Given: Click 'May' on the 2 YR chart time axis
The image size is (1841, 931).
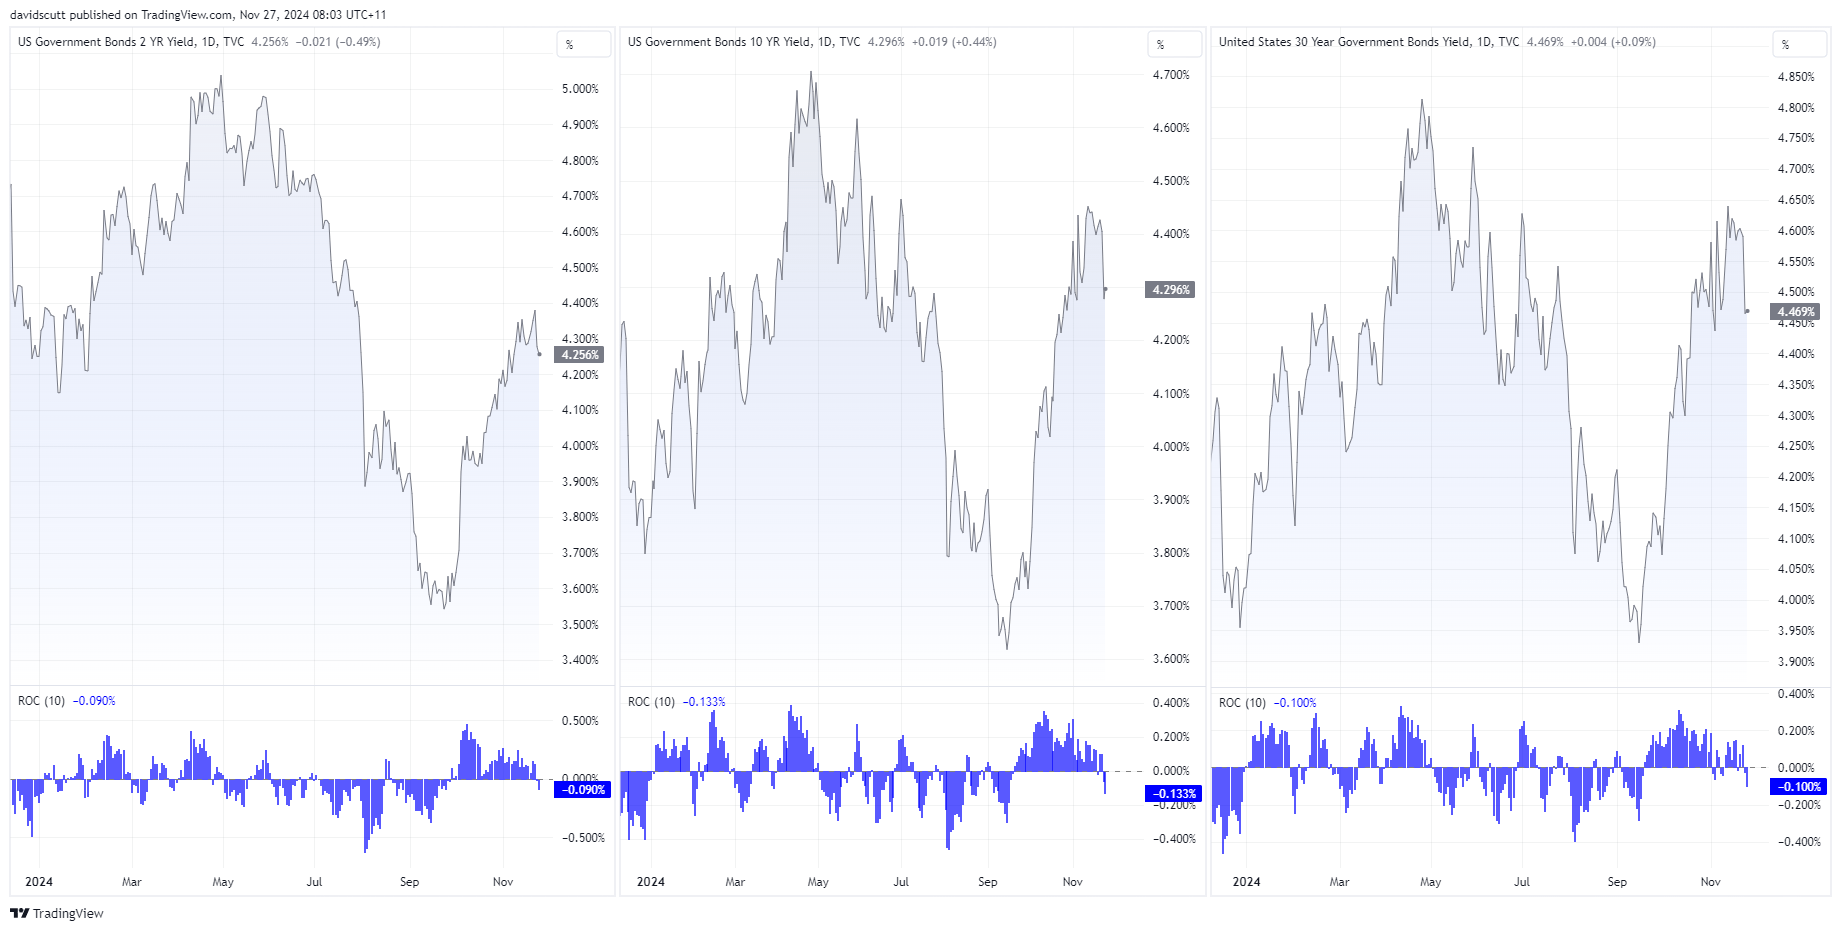Looking at the screenshot, I should tap(223, 882).
